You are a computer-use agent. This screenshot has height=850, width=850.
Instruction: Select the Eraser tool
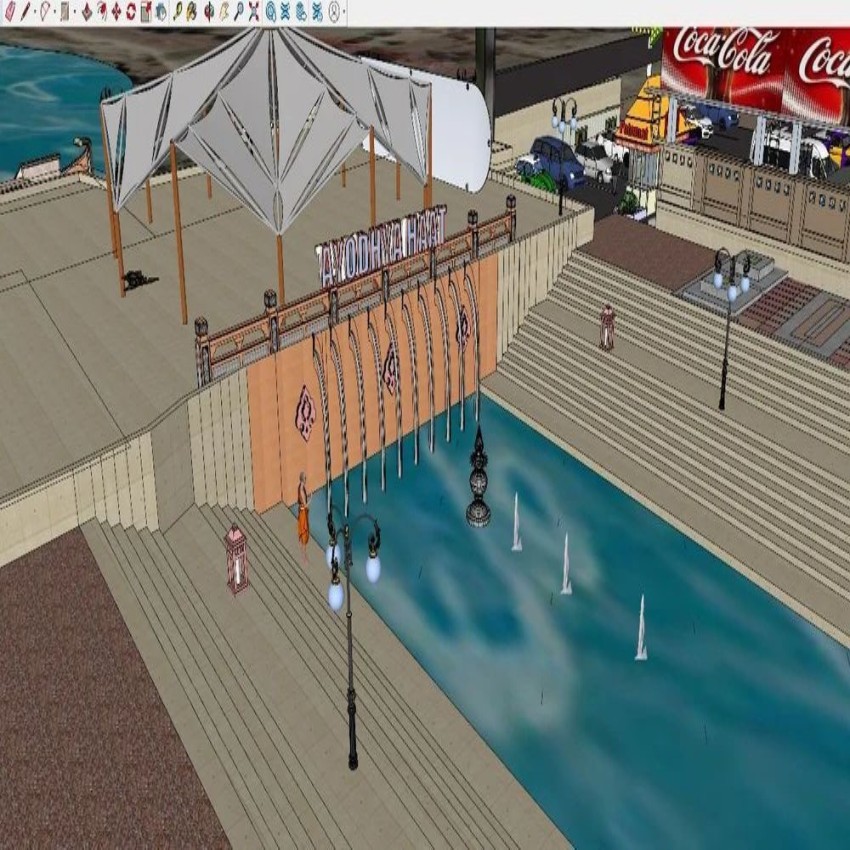[x=10, y=10]
